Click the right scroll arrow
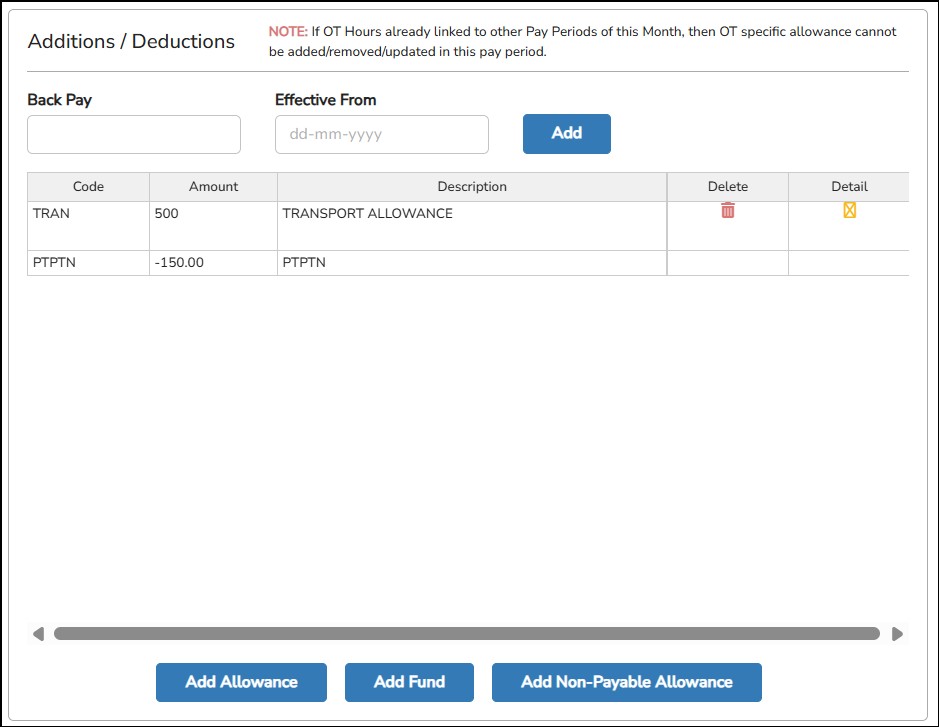 pos(897,633)
